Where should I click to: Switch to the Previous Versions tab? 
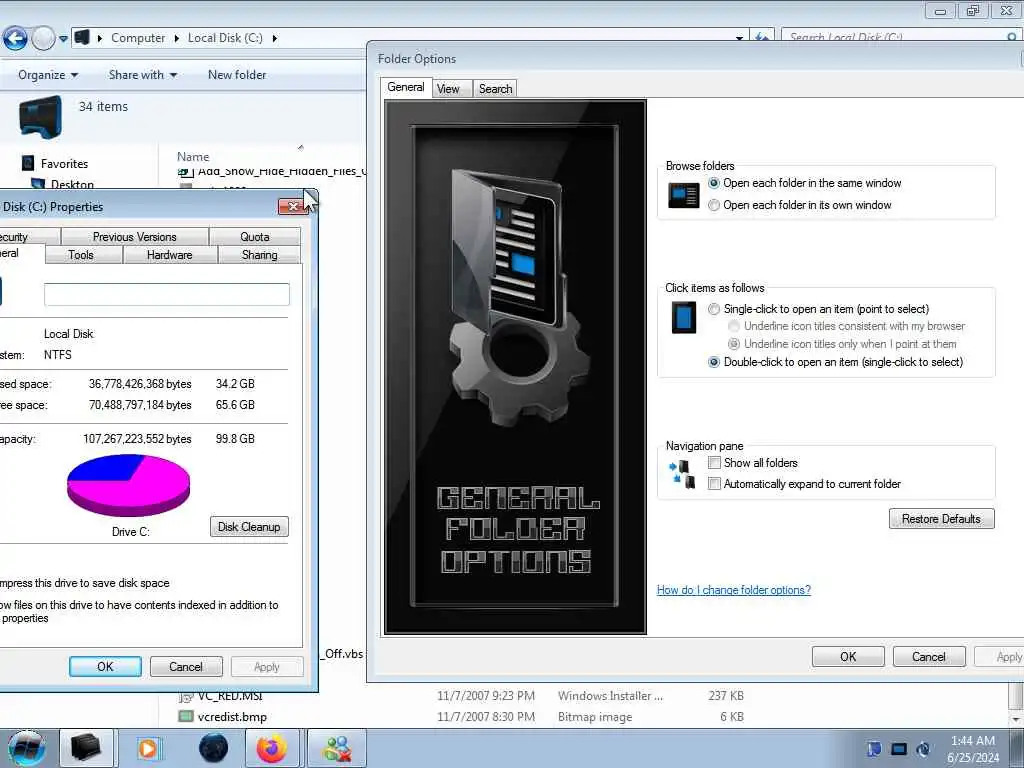click(135, 236)
